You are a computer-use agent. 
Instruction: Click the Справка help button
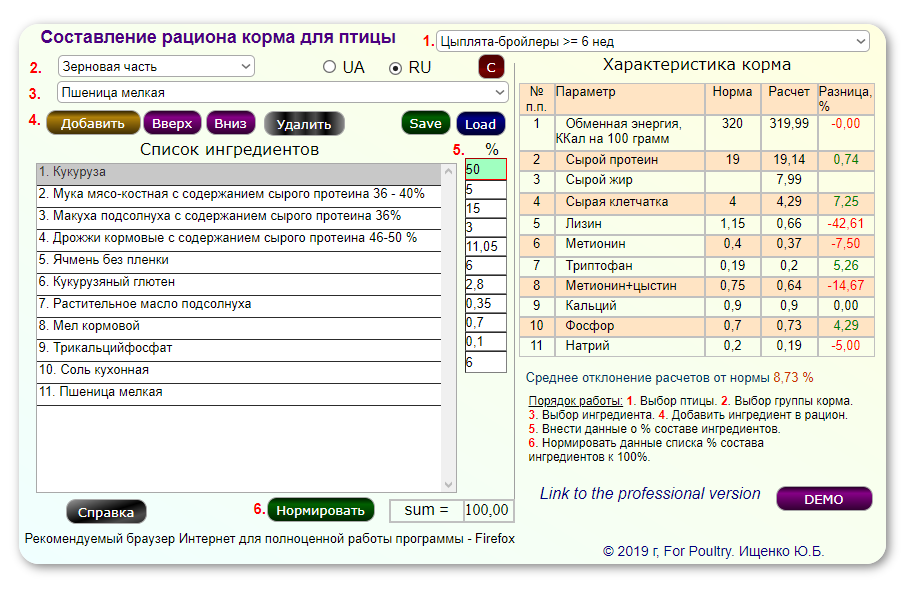[106, 512]
